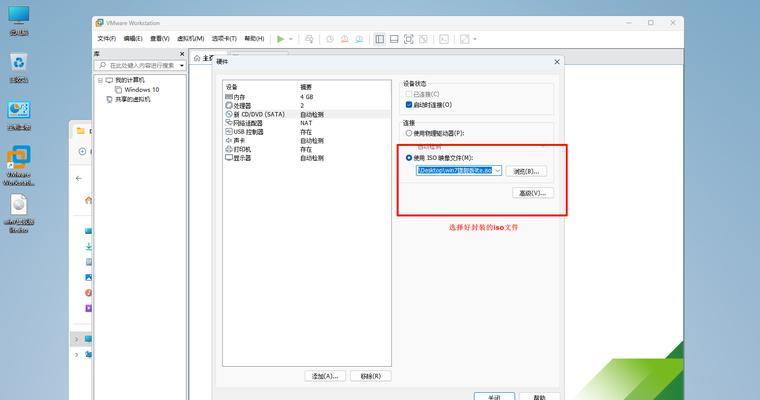Click the stretch guest display icon

pos(464,39)
